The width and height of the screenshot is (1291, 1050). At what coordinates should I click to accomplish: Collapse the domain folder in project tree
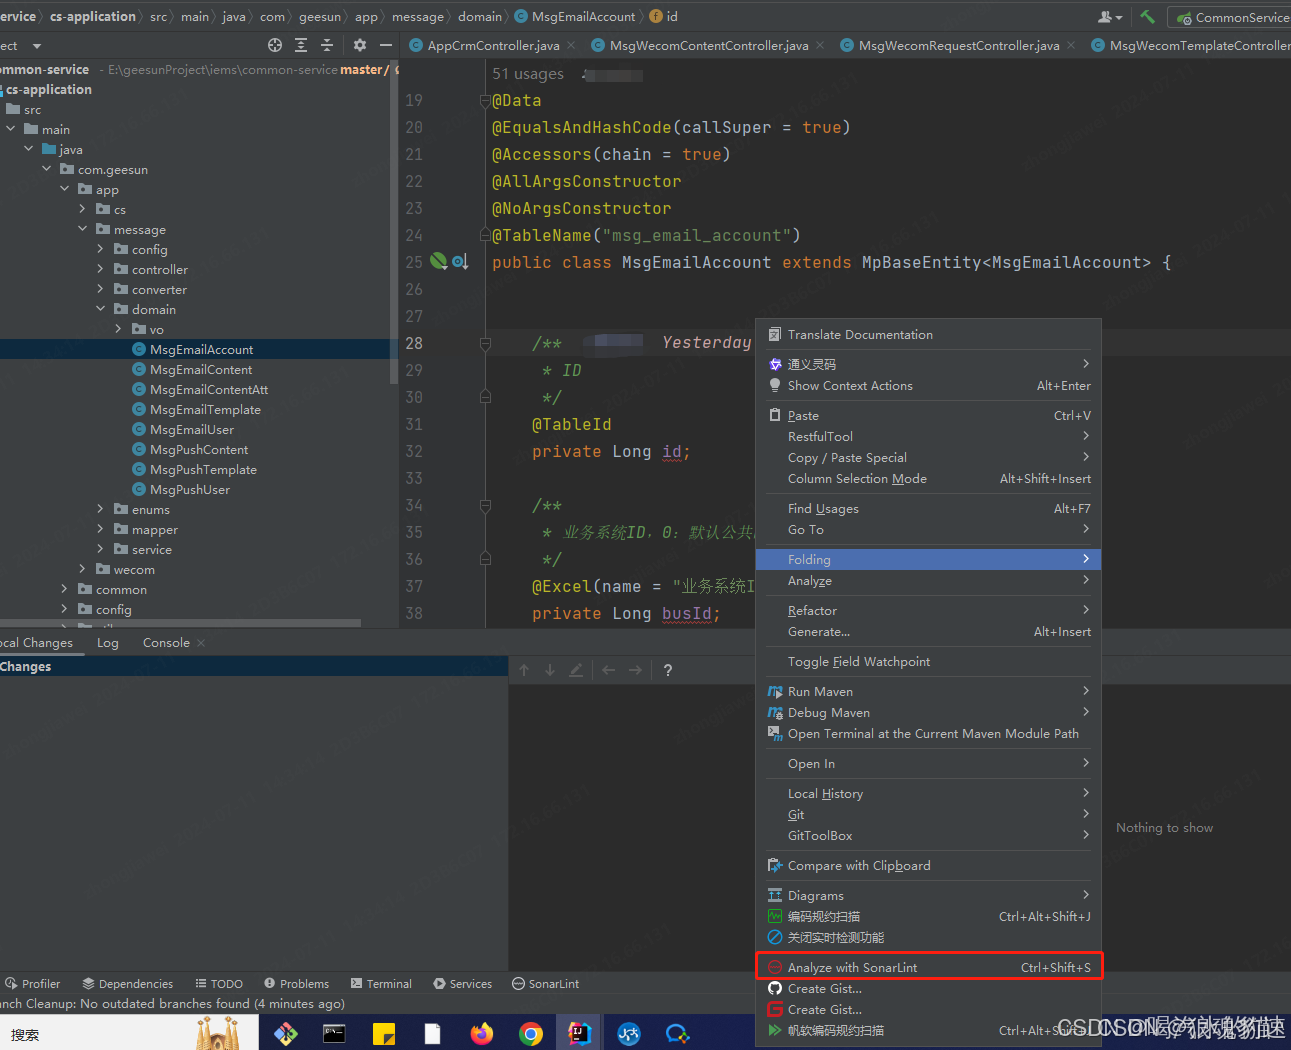100,309
